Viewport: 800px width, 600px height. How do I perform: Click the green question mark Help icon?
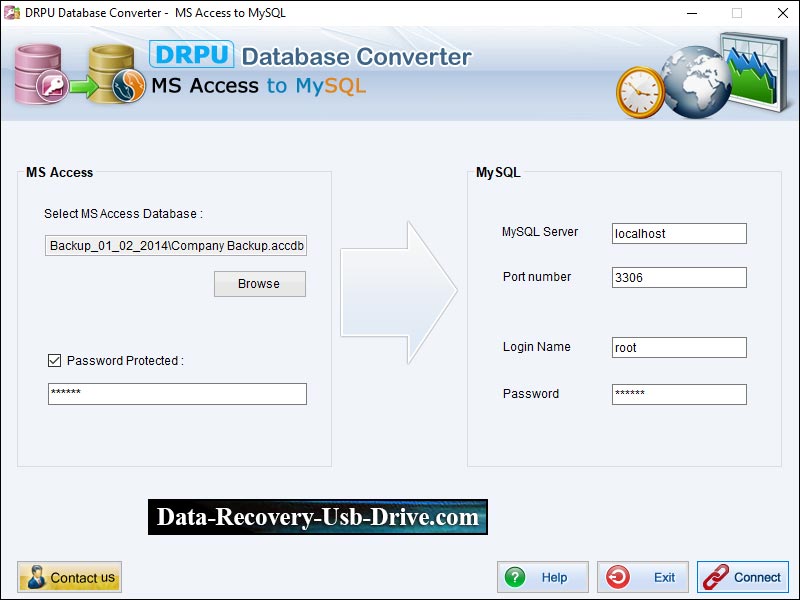pyautogui.click(x=516, y=577)
